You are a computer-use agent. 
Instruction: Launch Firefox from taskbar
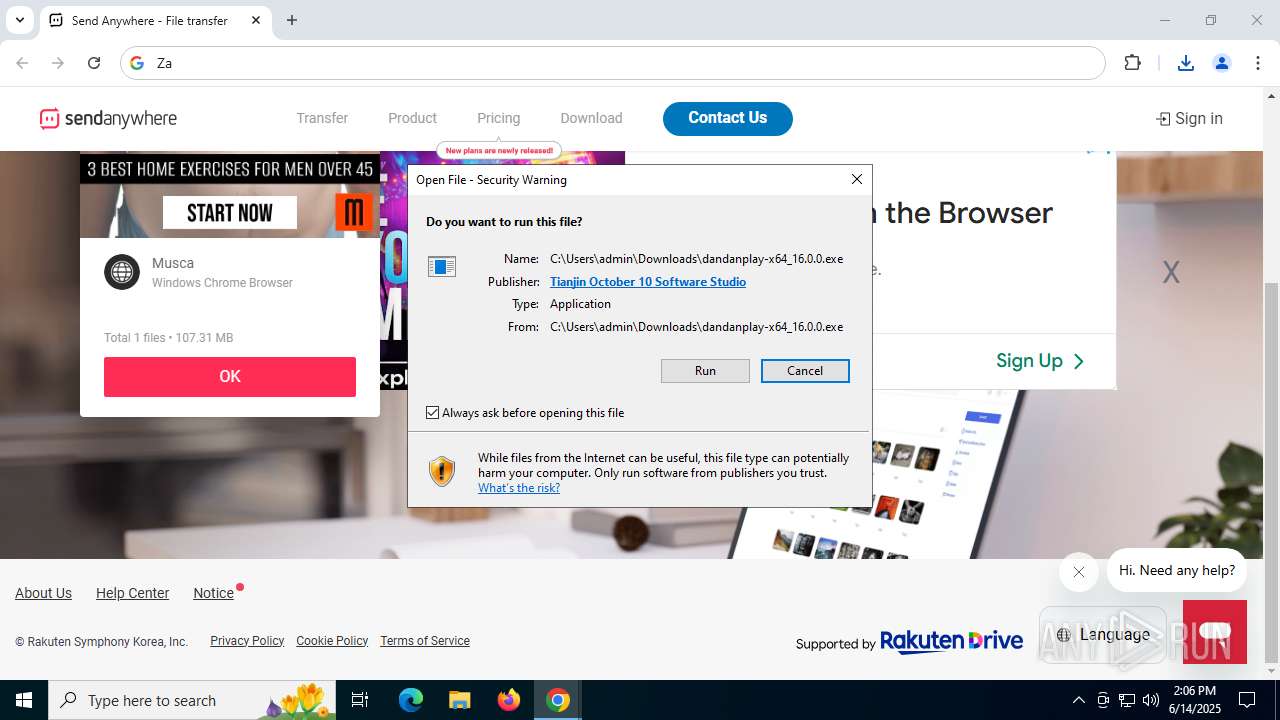coord(509,700)
